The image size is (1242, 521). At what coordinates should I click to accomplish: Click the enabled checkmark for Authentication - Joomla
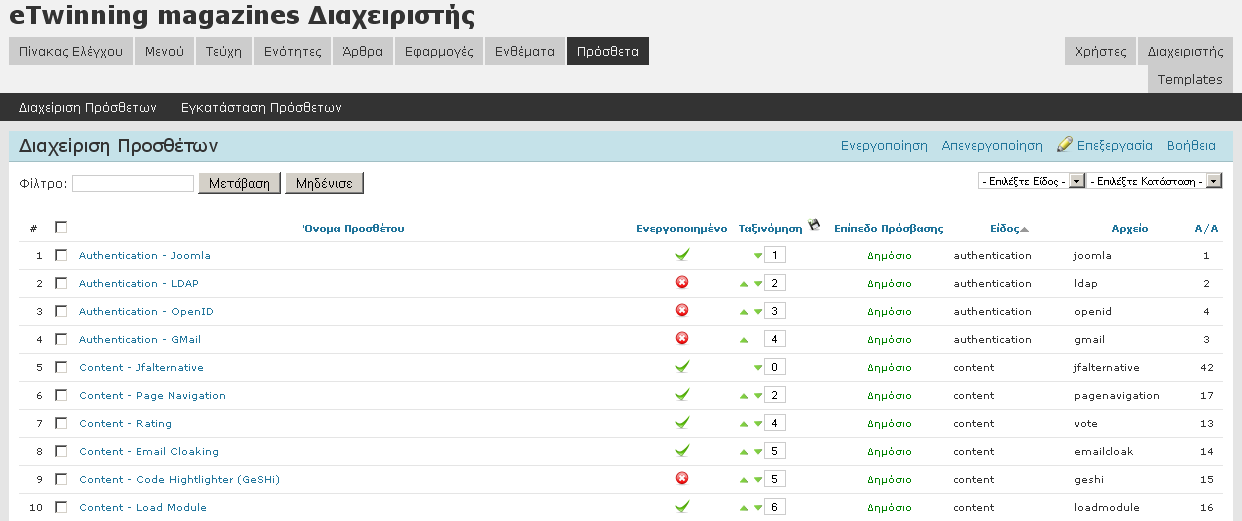(x=682, y=255)
